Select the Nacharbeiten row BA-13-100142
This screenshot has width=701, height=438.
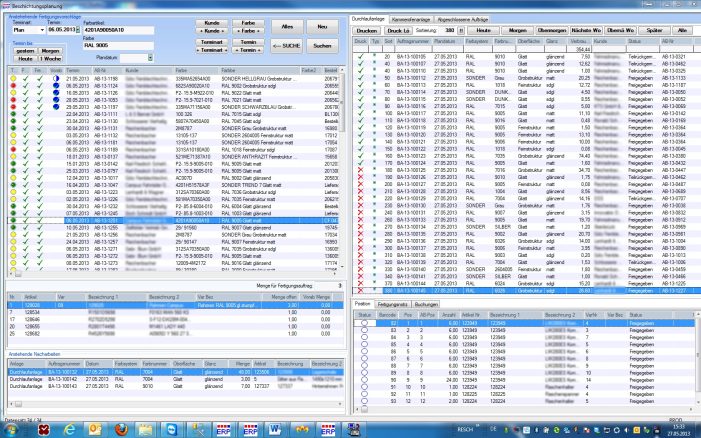[x=176, y=379]
